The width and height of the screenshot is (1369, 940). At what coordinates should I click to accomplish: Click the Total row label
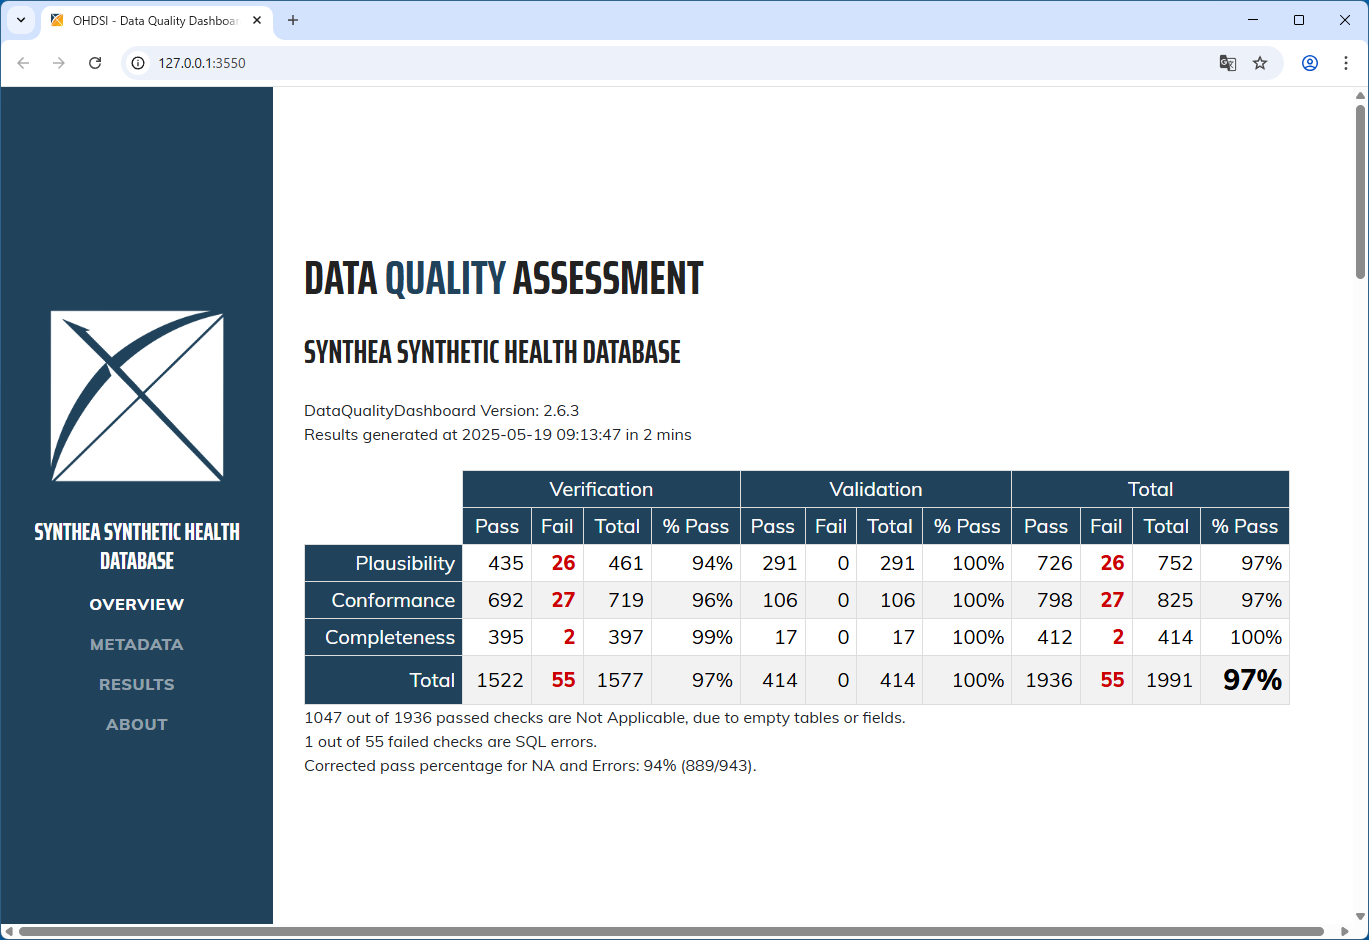pyautogui.click(x=384, y=680)
